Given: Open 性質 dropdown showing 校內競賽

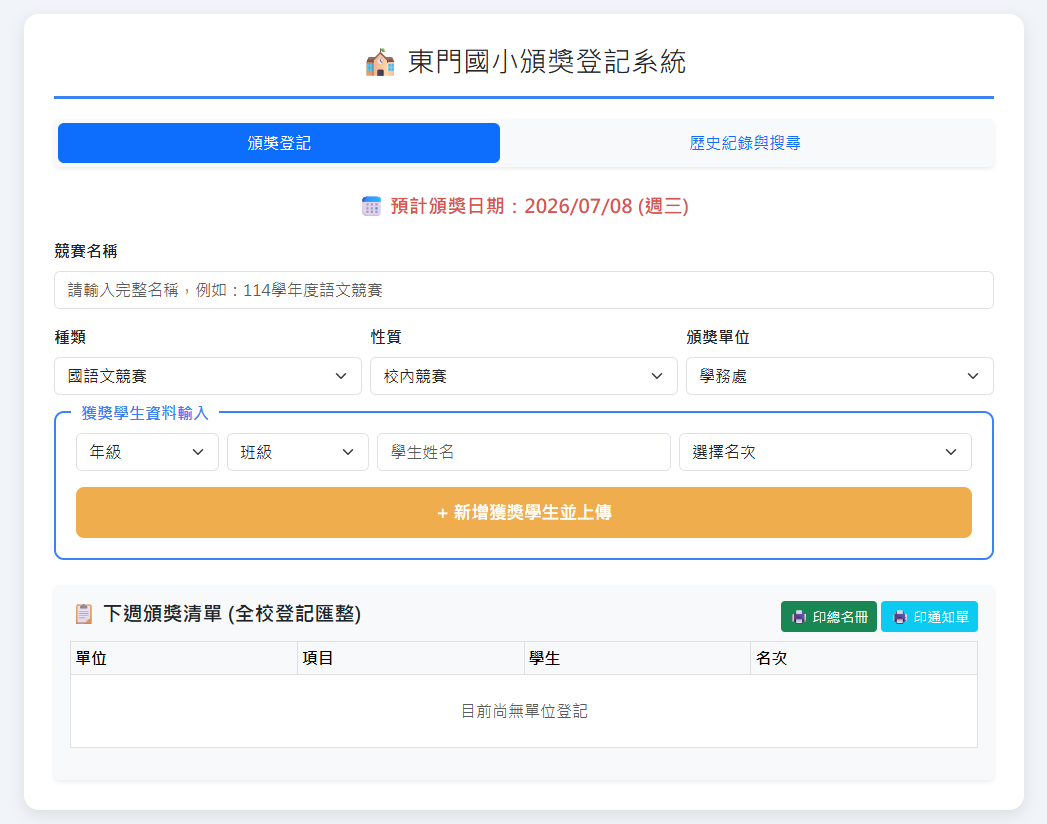Looking at the screenshot, I should (524, 376).
